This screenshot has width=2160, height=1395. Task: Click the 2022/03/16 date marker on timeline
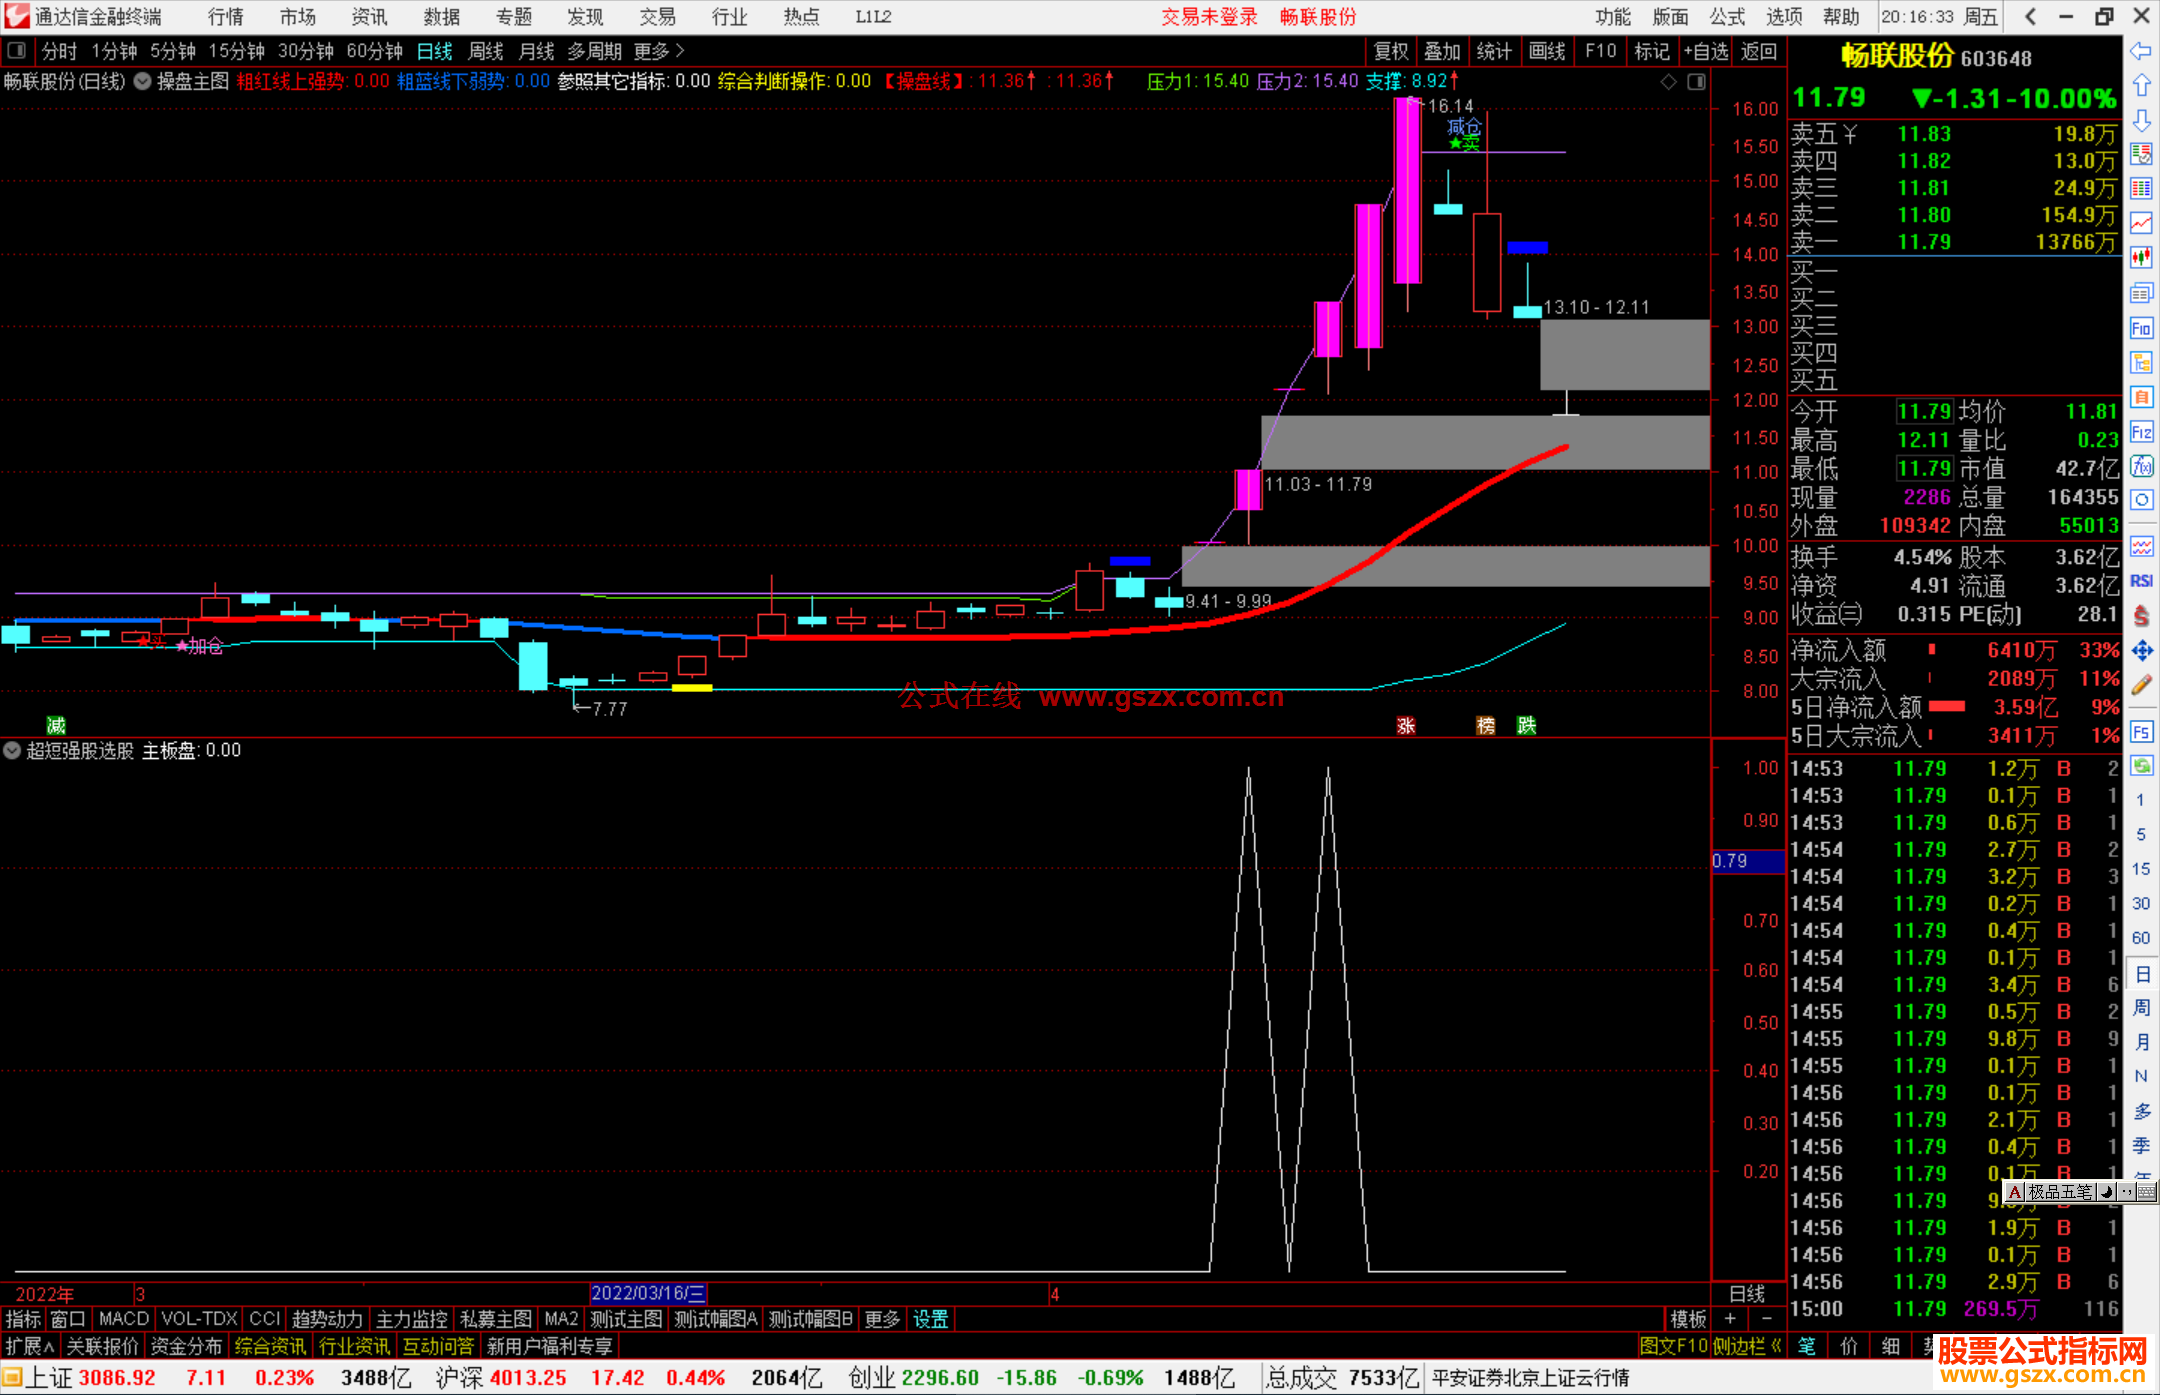648,1293
